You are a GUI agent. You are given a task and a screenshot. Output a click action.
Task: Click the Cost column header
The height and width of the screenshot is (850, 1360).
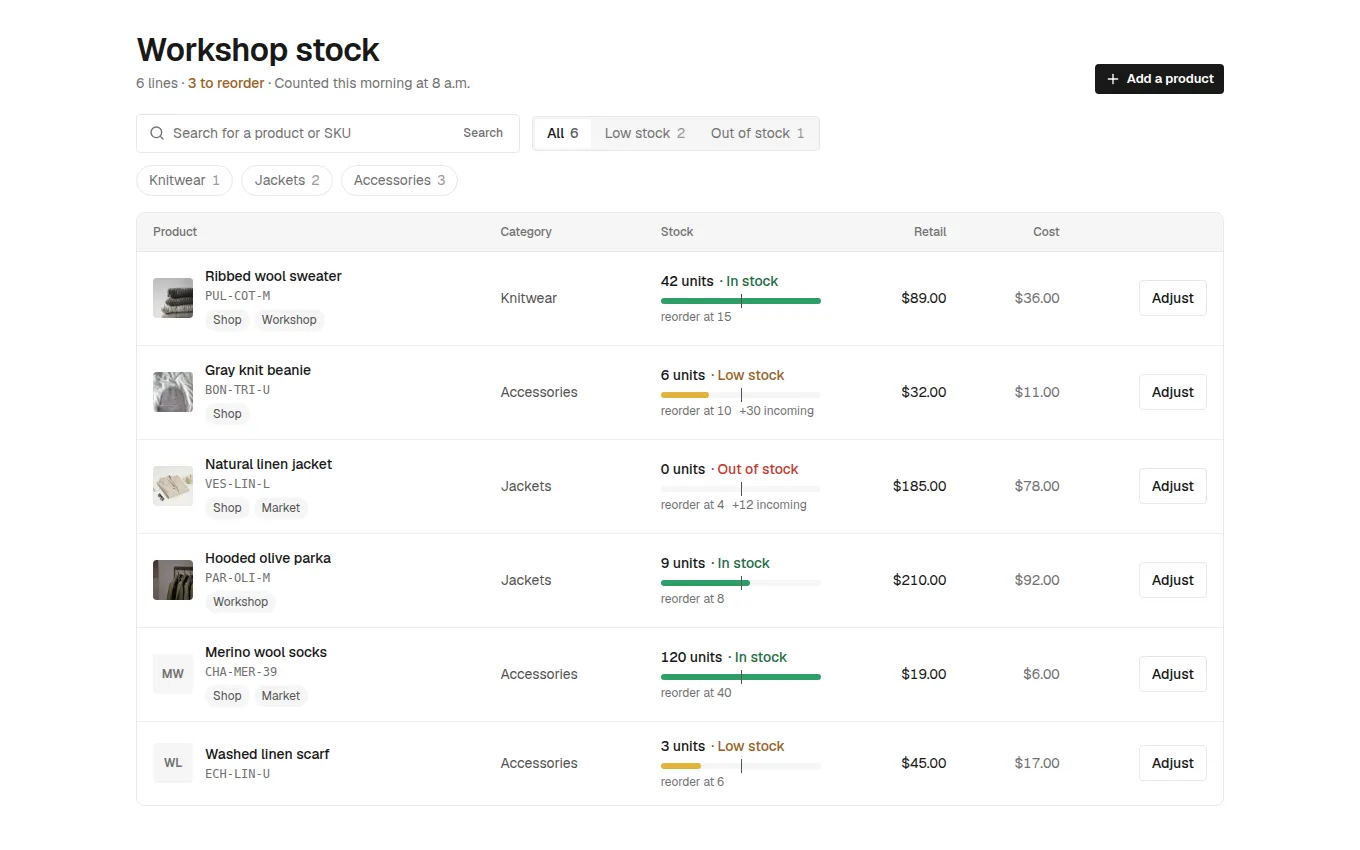1046,232
